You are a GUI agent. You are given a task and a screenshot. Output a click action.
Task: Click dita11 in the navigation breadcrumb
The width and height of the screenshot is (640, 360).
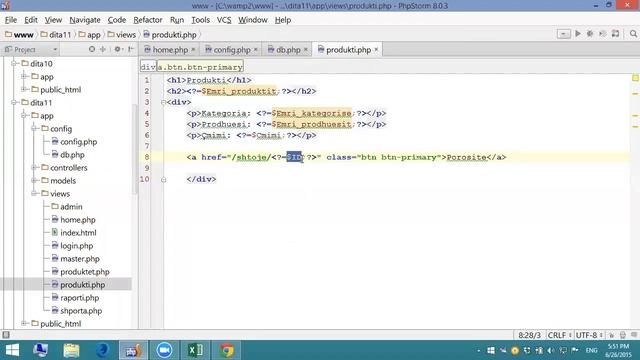[56, 35]
